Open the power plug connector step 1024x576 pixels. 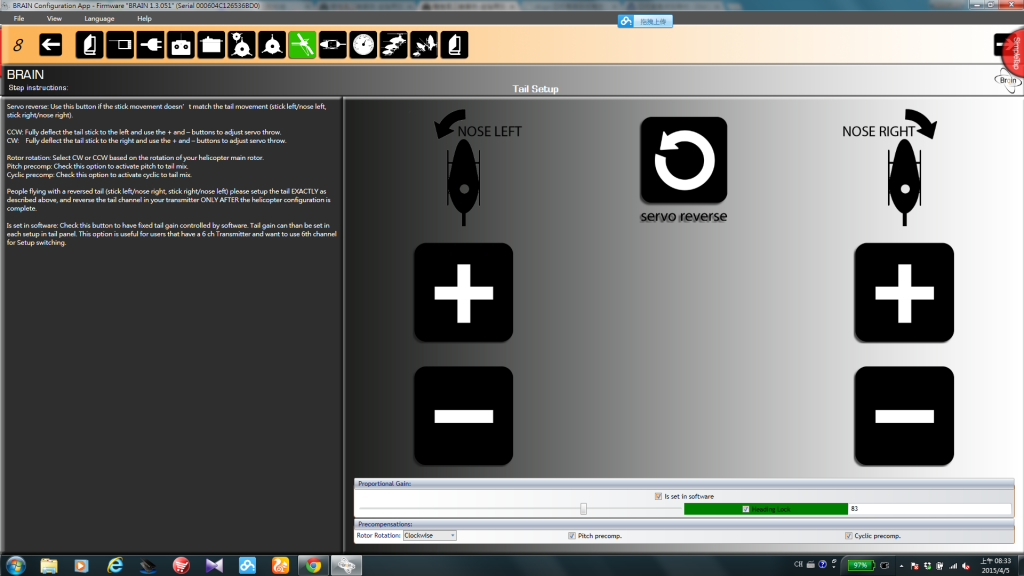(x=150, y=45)
